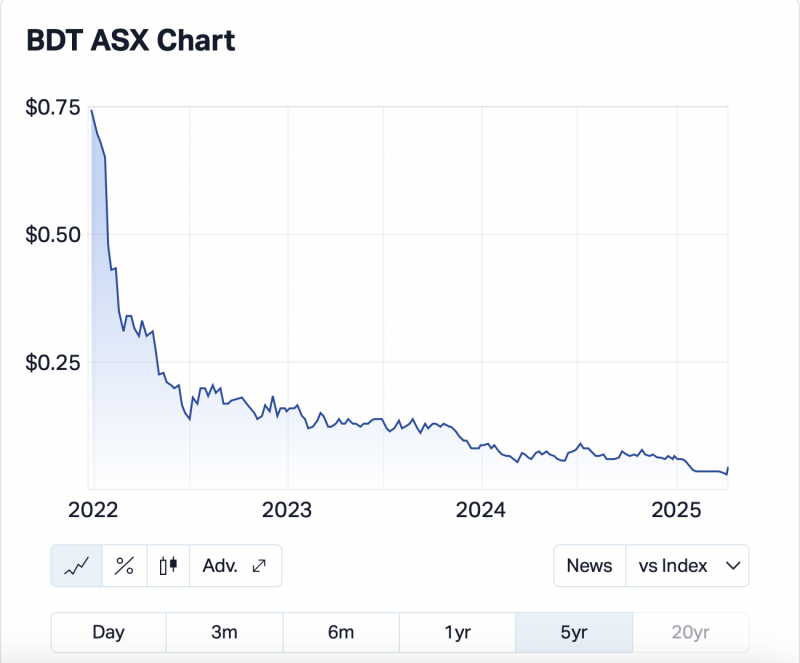This screenshot has height=663, width=800.
Task: Click the News button
Action: pos(589,566)
